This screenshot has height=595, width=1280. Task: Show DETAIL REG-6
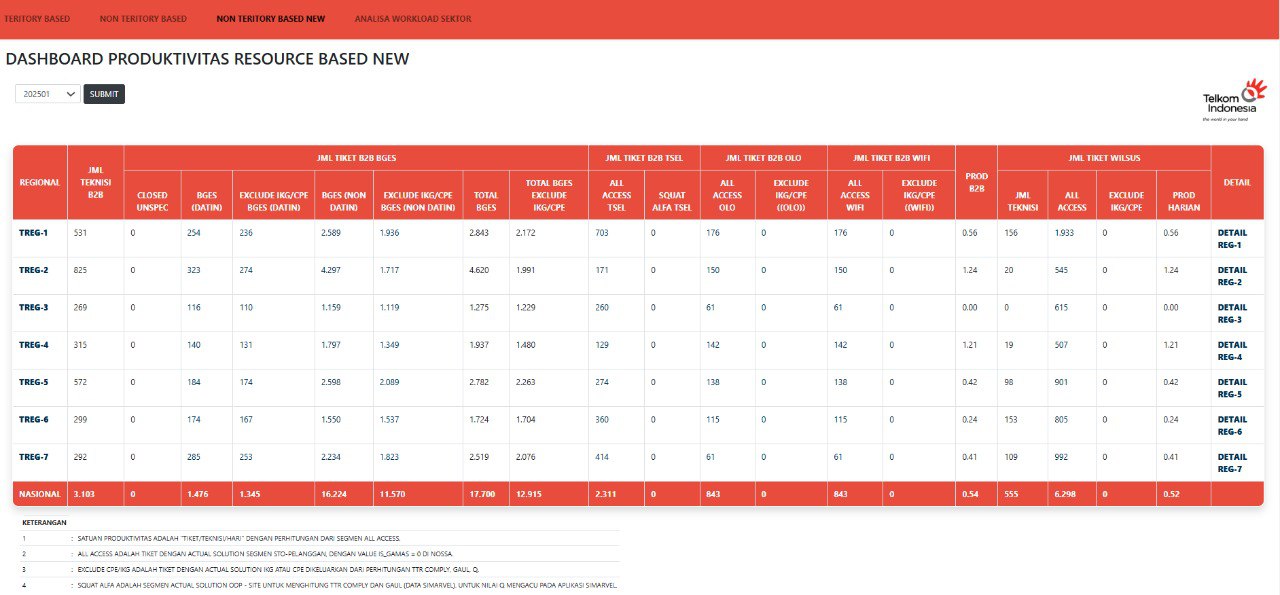[x=1232, y=425]
